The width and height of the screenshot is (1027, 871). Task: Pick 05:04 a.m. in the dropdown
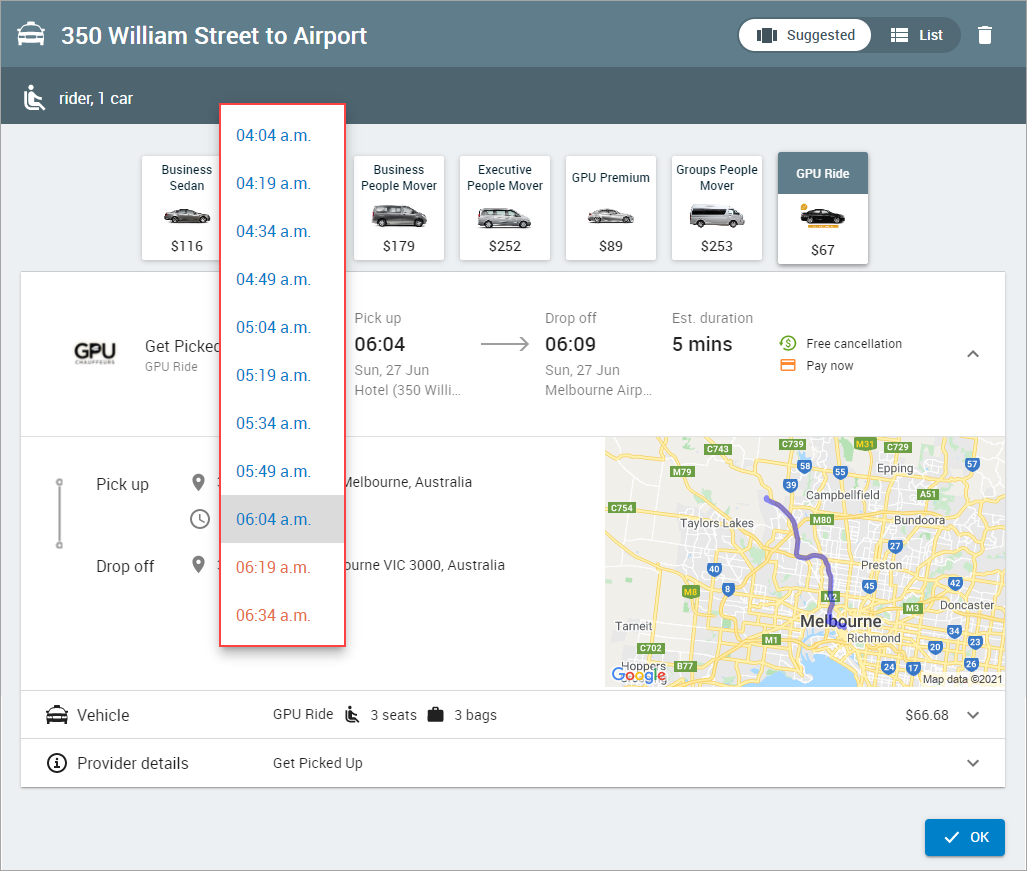click(x=282, y=327)
